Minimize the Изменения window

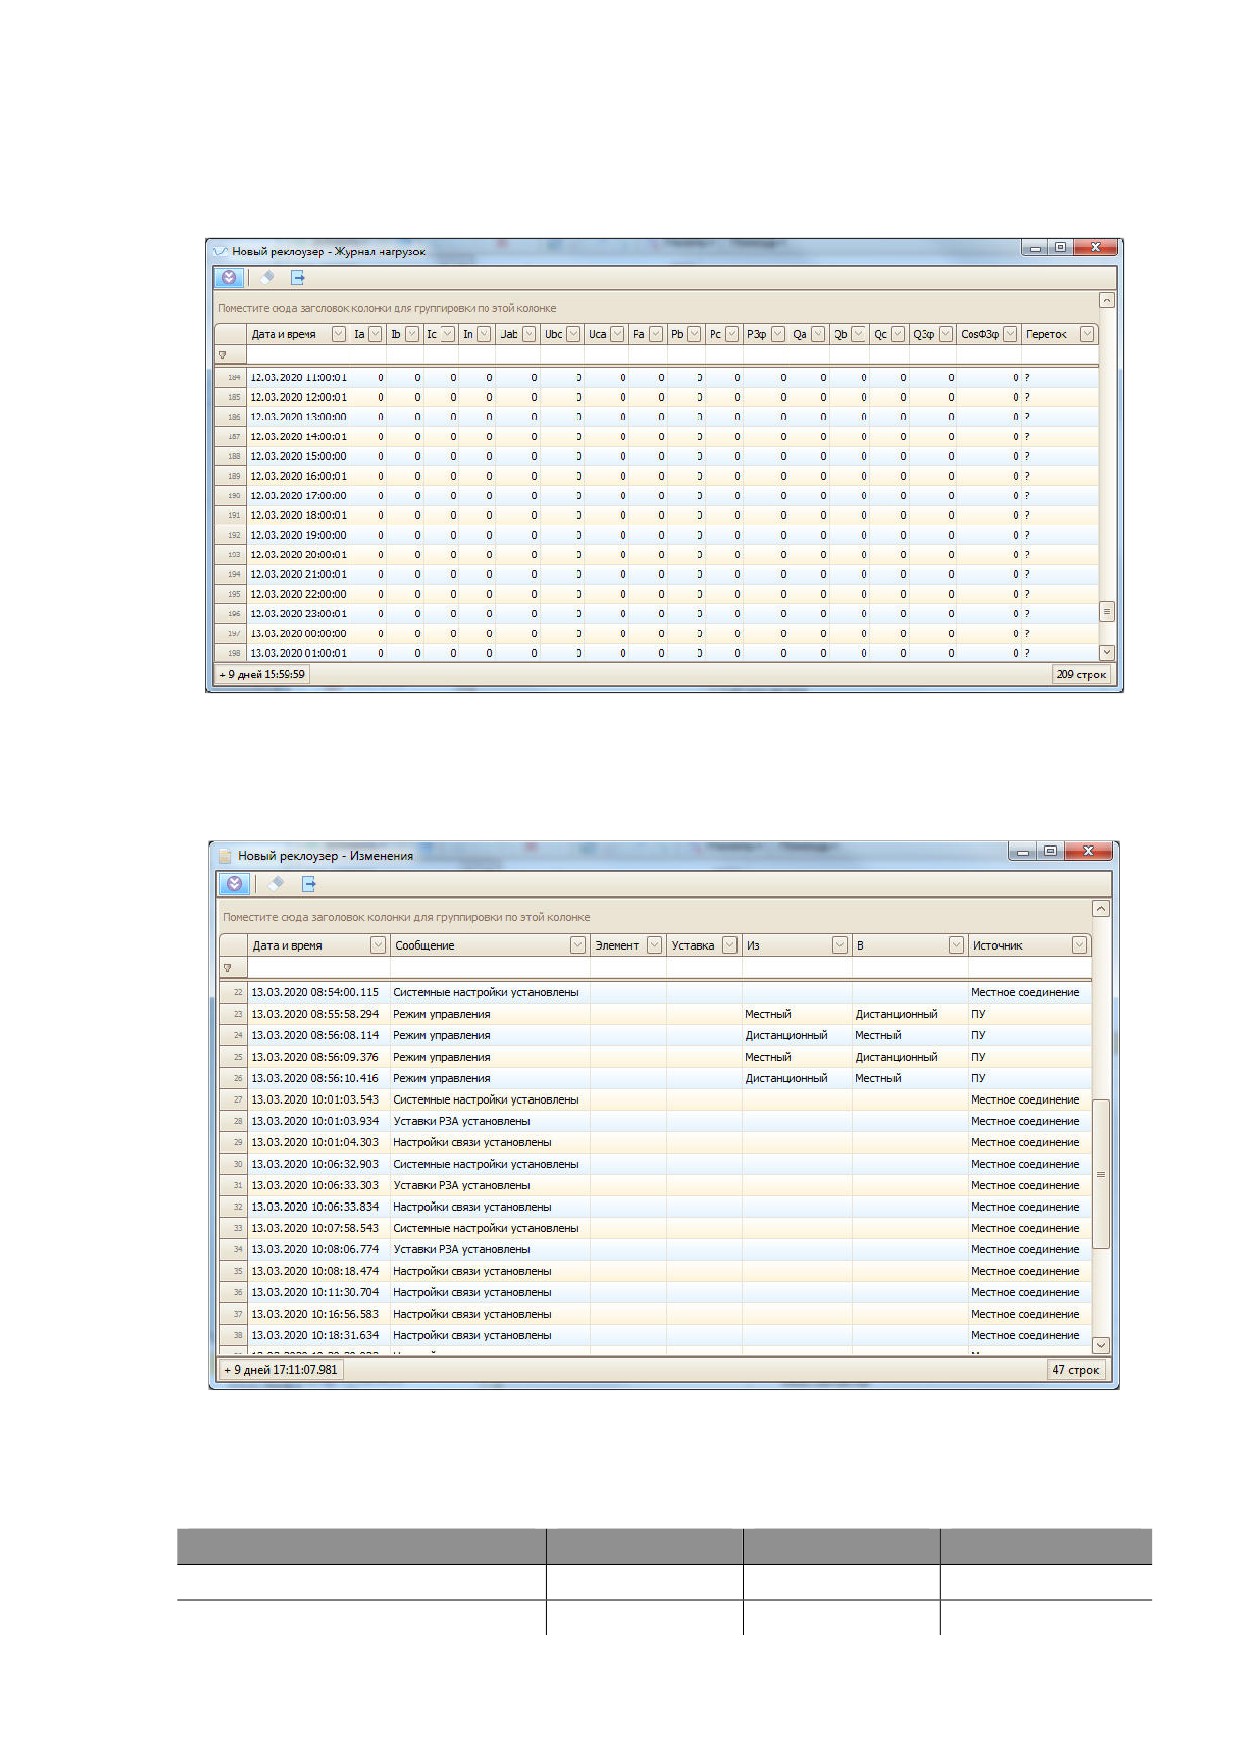[1023, 851]
